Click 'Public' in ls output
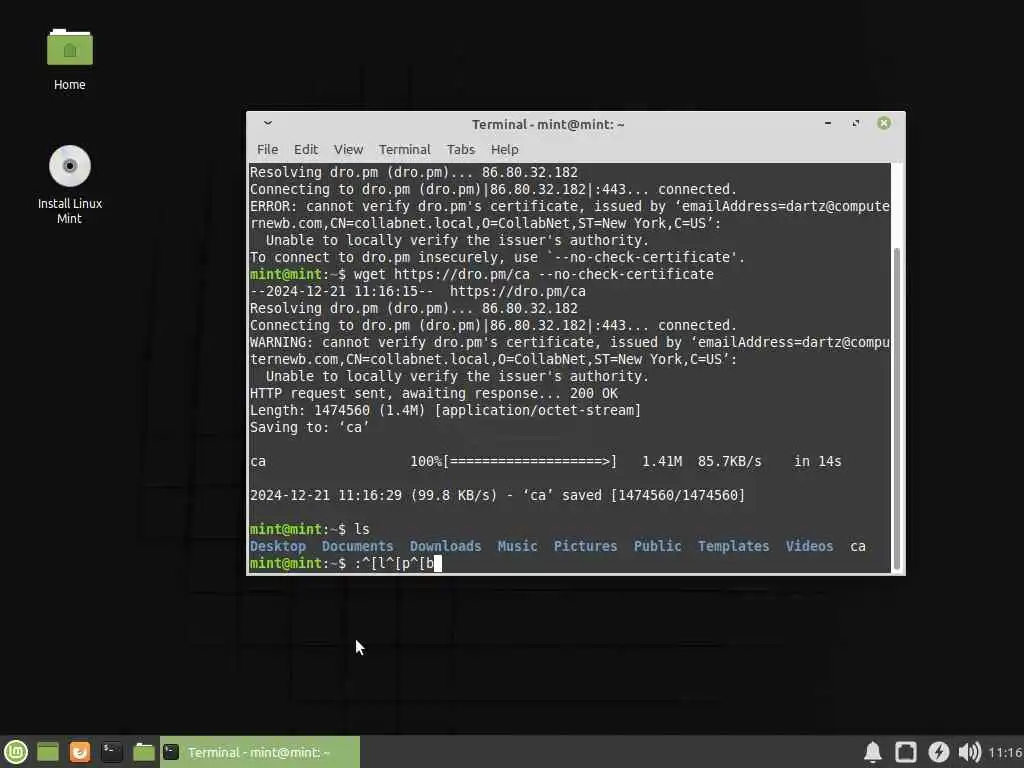 tap(657, 546)
